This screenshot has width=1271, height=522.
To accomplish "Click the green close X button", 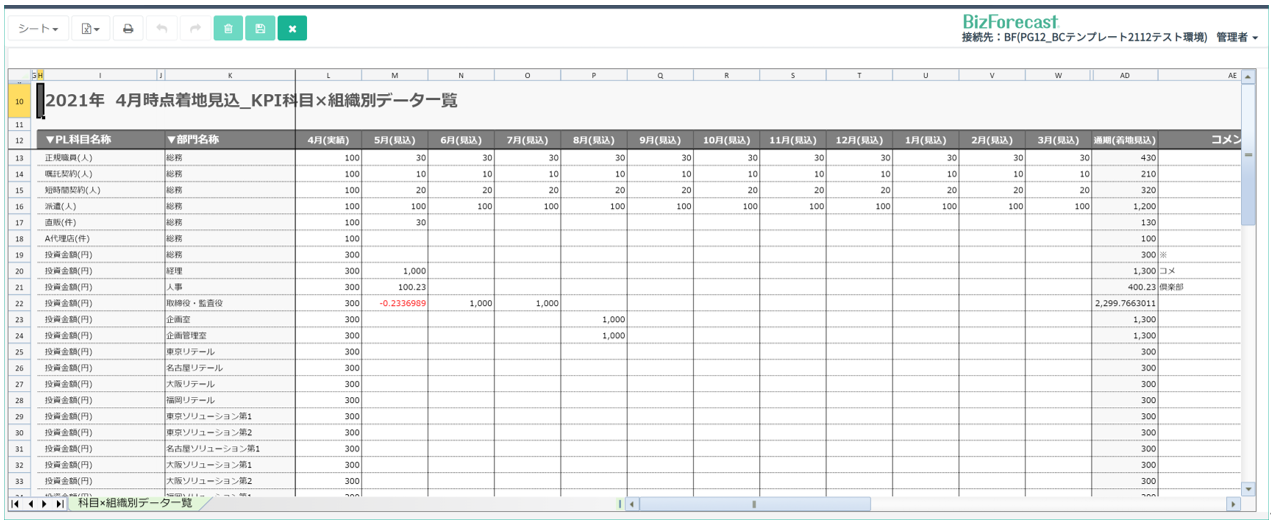I will click(292, 29).
